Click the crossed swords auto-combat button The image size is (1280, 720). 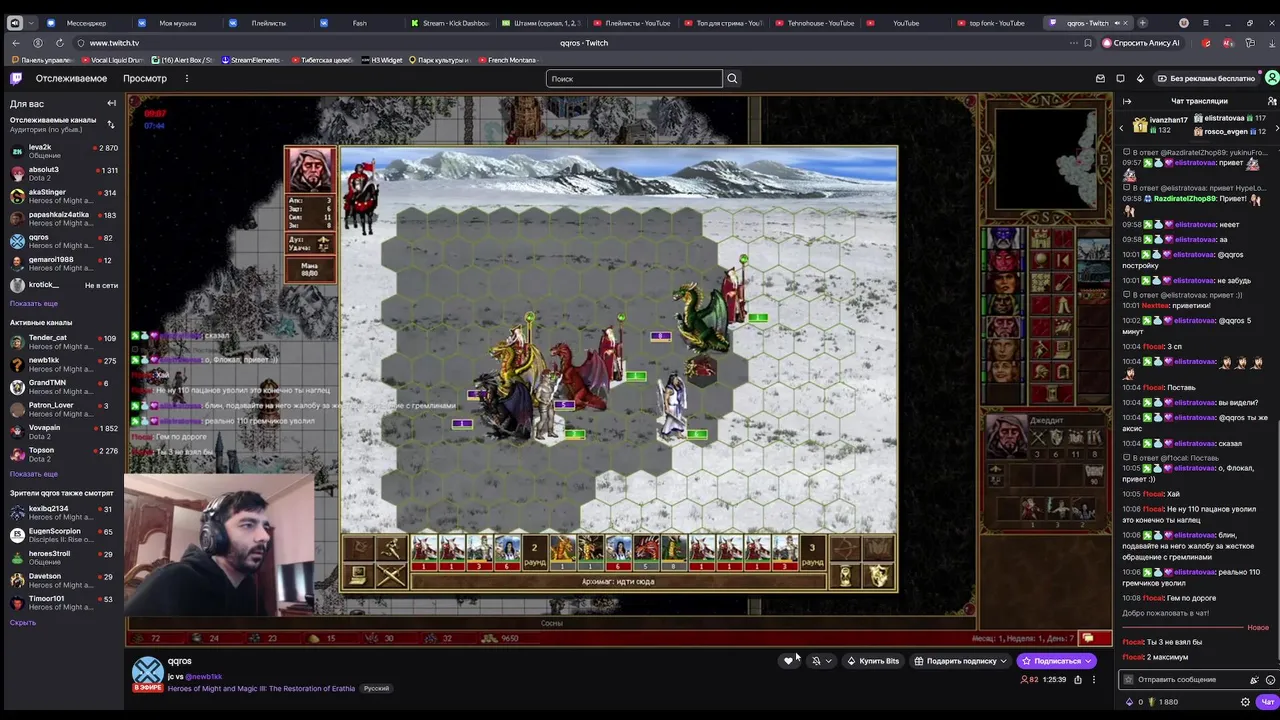click(x=391, y=576)
